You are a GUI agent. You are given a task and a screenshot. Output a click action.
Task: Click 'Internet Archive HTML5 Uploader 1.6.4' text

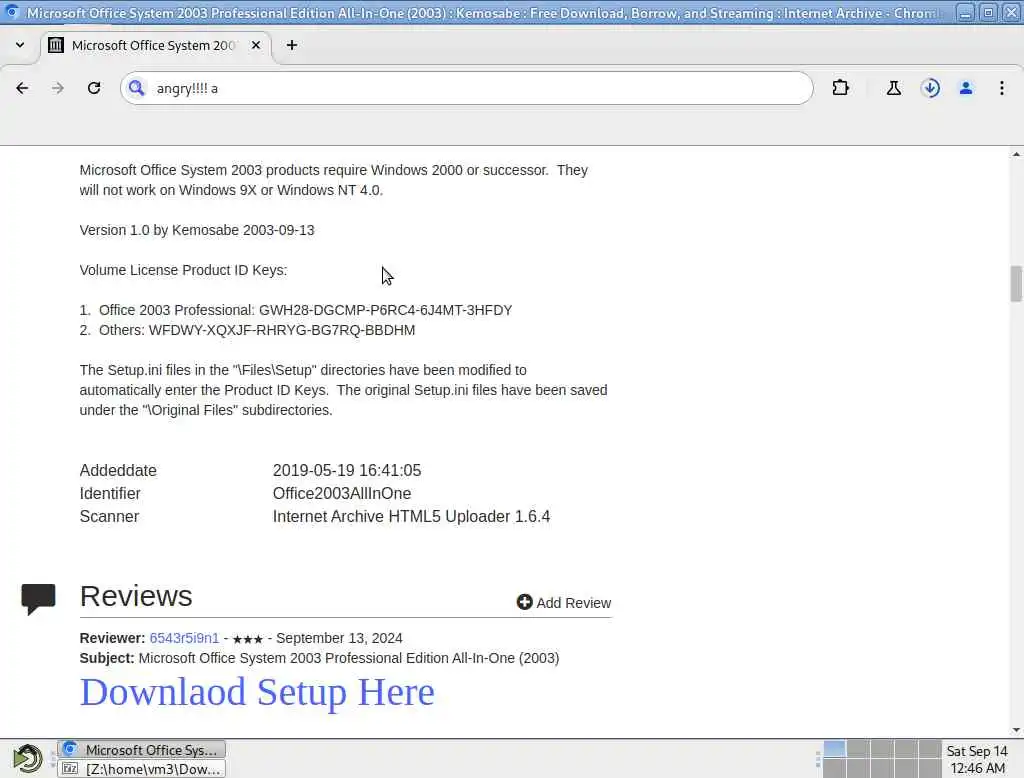pos(411,516)
